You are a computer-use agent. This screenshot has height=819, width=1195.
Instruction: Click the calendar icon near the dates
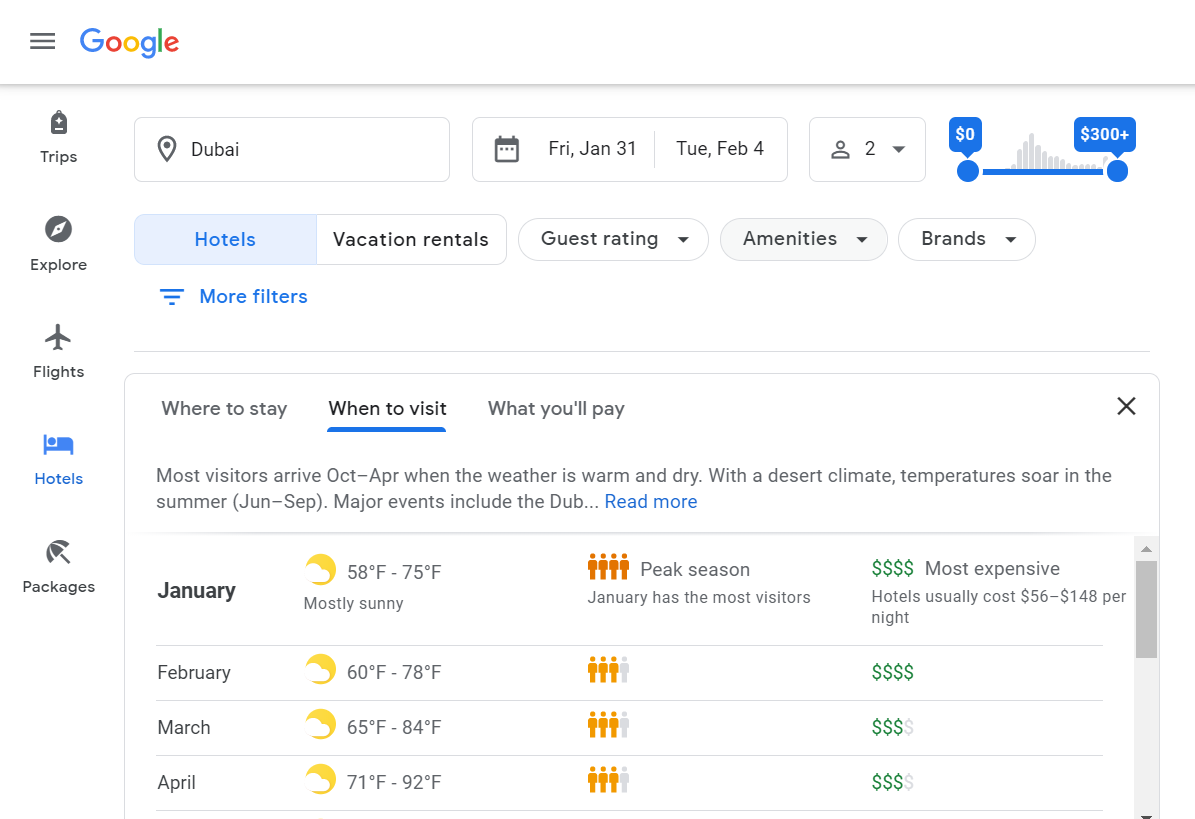507,148
